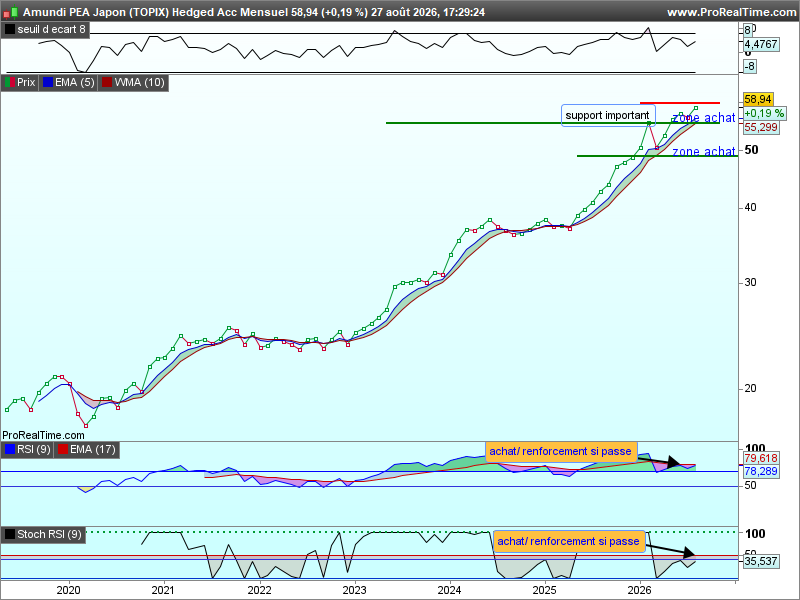Click the +0,19 % variation label
Image resolution: width=800 pixels, height=600 pixels.
(764, 113)
